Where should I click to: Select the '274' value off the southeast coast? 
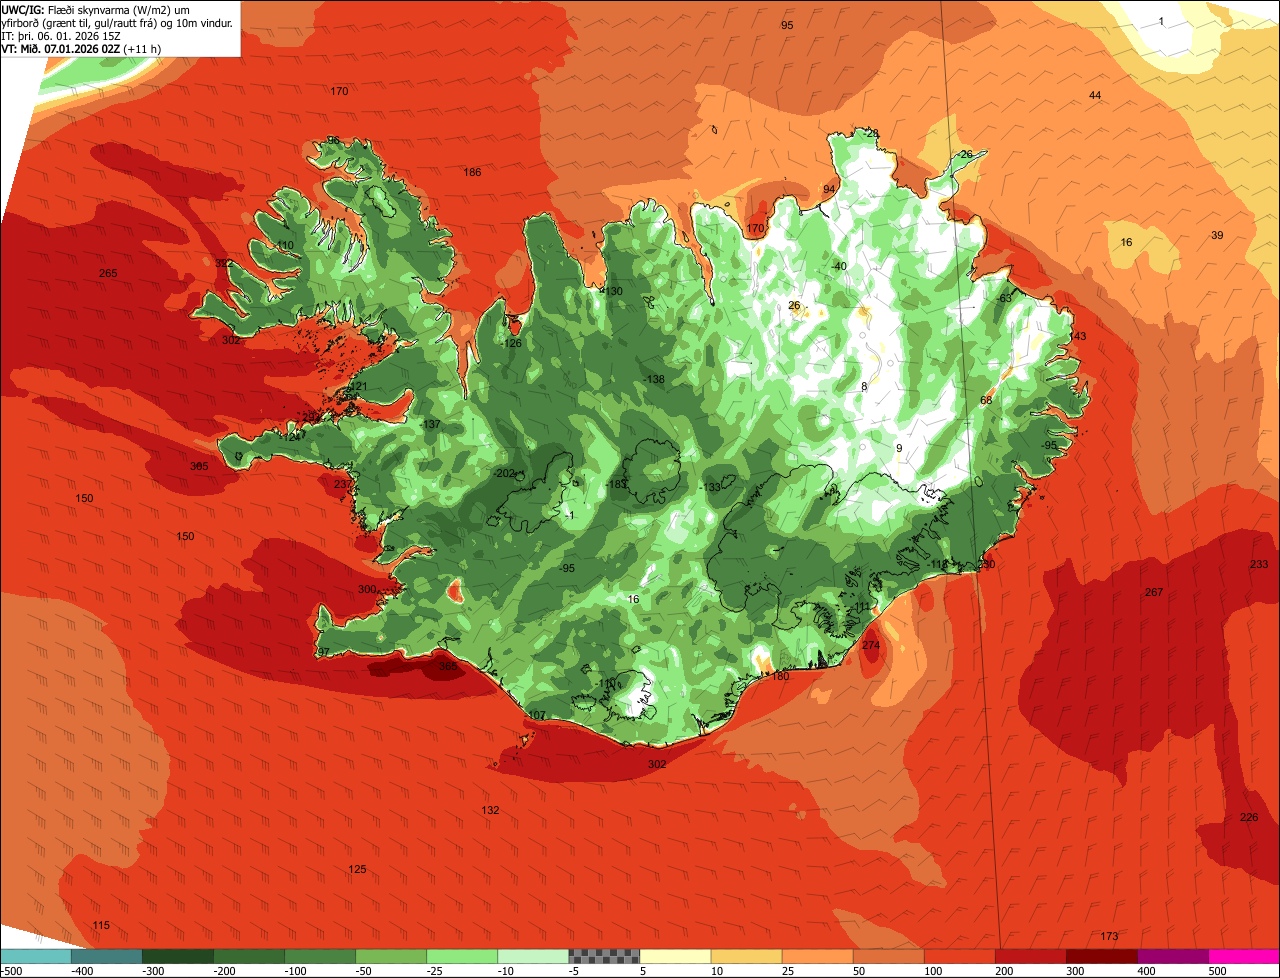tap(871, 645)
